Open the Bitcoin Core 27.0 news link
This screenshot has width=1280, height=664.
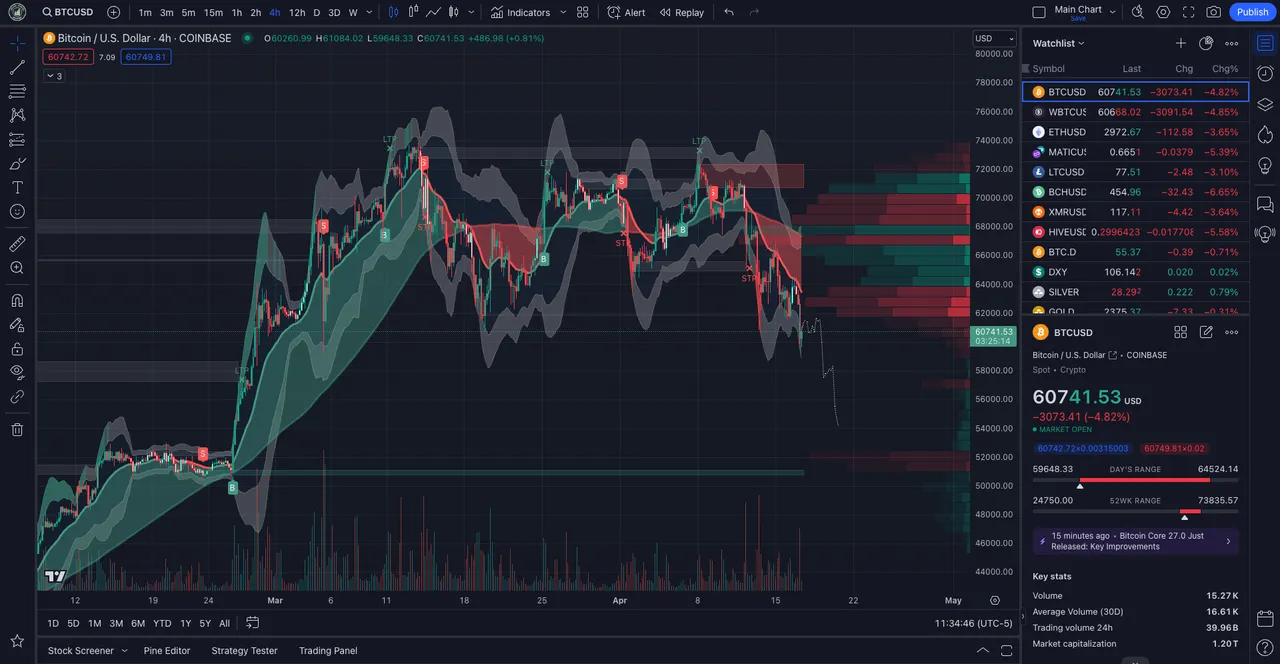(x=1135, y=541)
